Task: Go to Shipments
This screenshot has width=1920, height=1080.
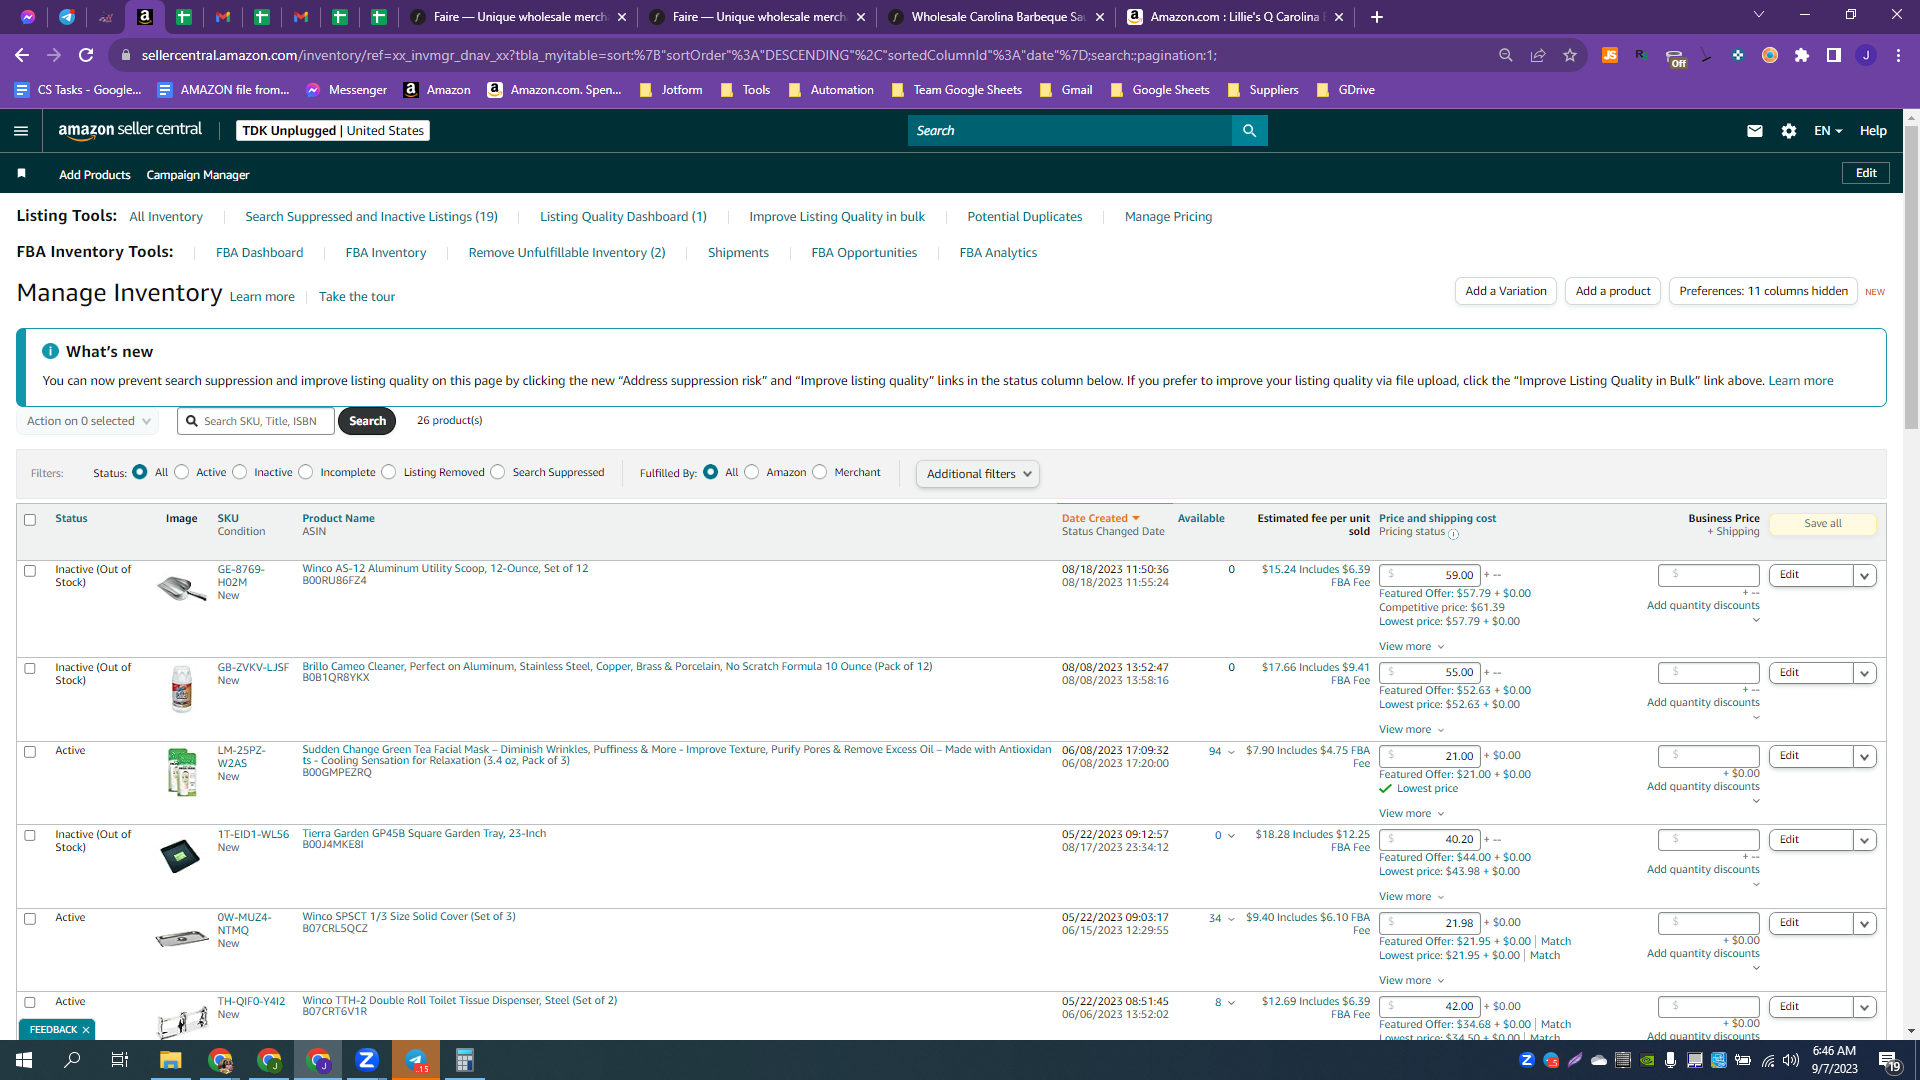Action: (x=738, y=253)
